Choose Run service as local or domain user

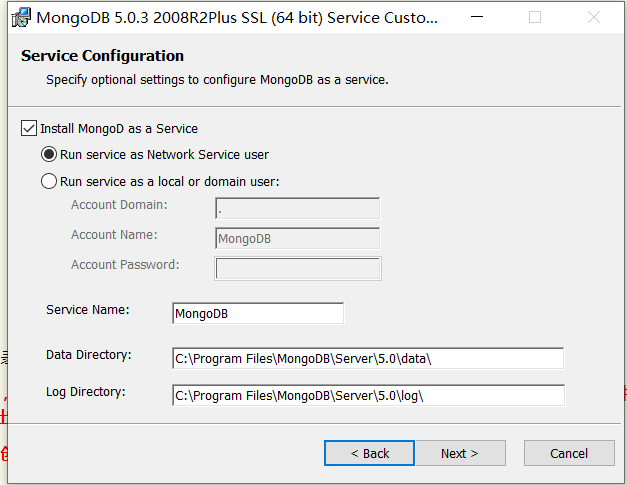(49, 182)
